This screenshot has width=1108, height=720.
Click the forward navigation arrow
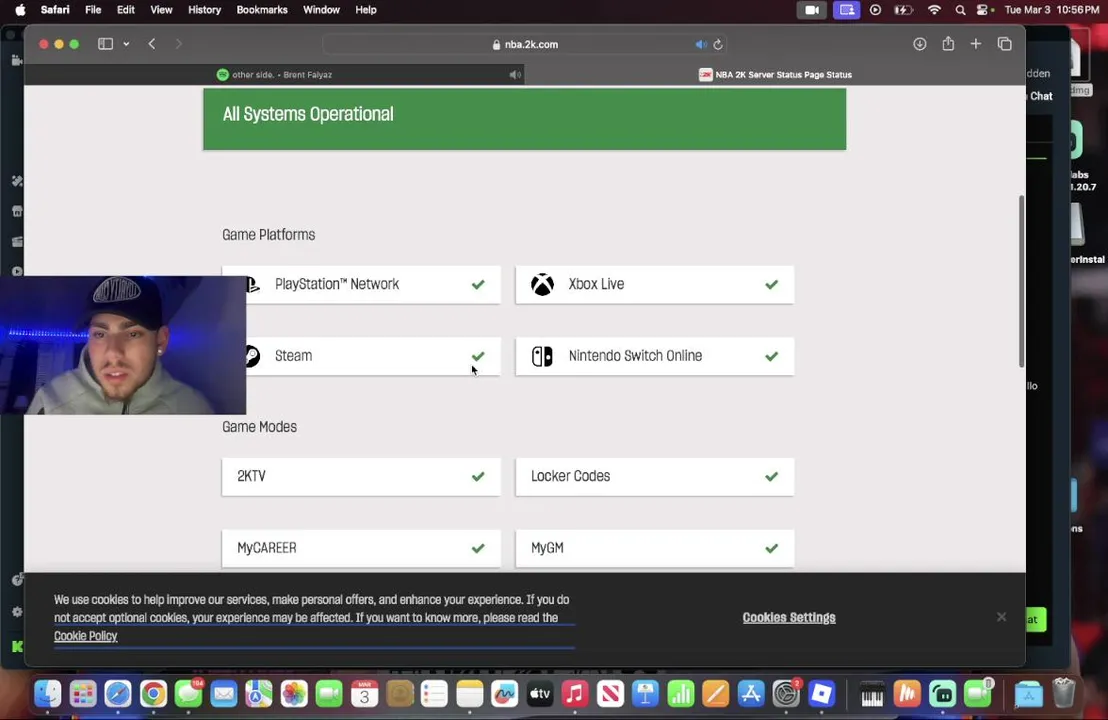pyautogui.click(x=178, y=44)
